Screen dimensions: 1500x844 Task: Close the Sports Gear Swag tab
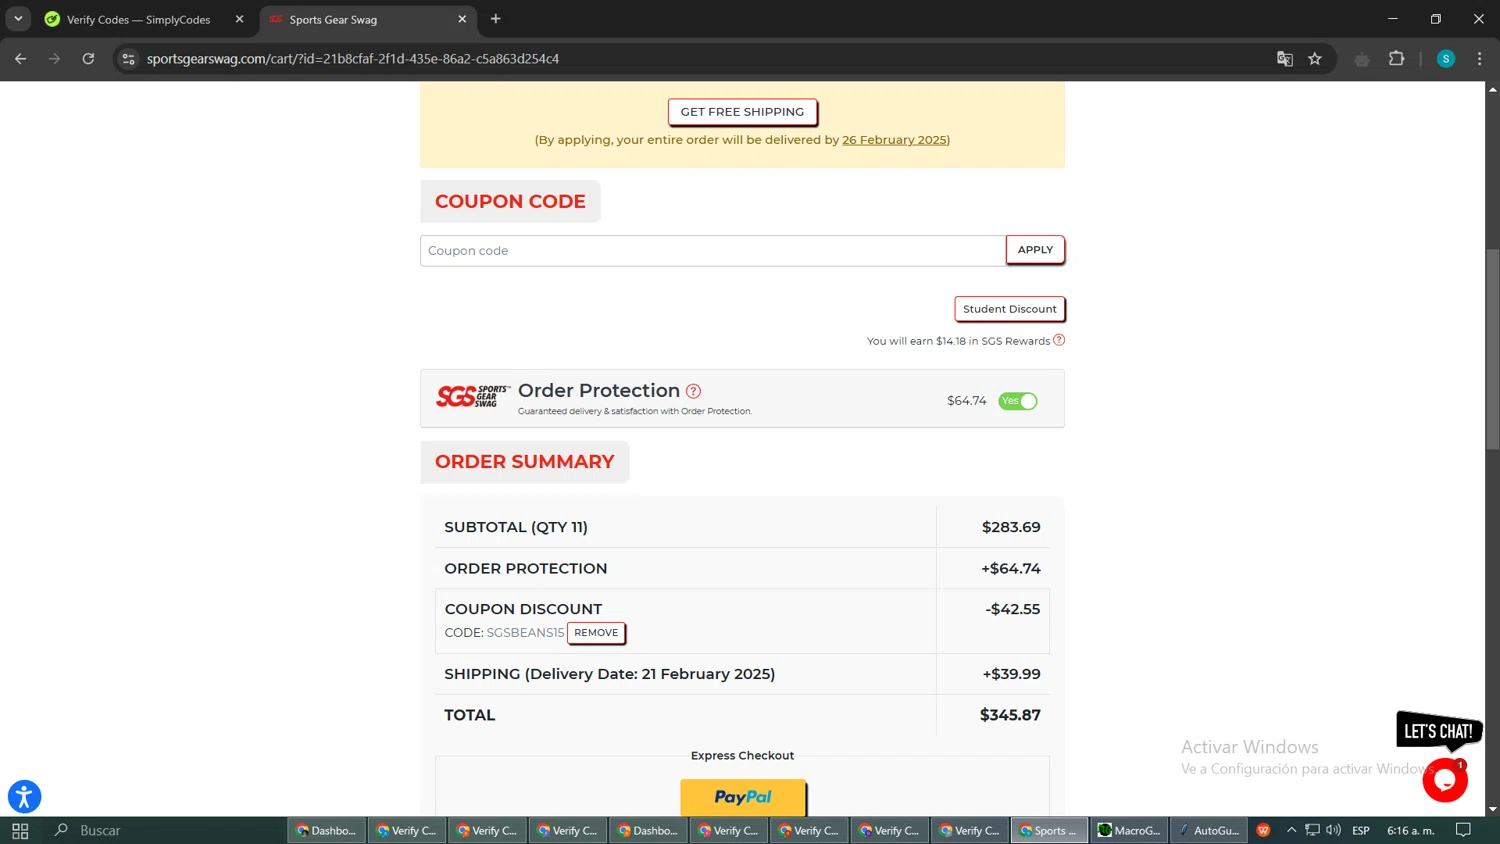coord(462,19)
